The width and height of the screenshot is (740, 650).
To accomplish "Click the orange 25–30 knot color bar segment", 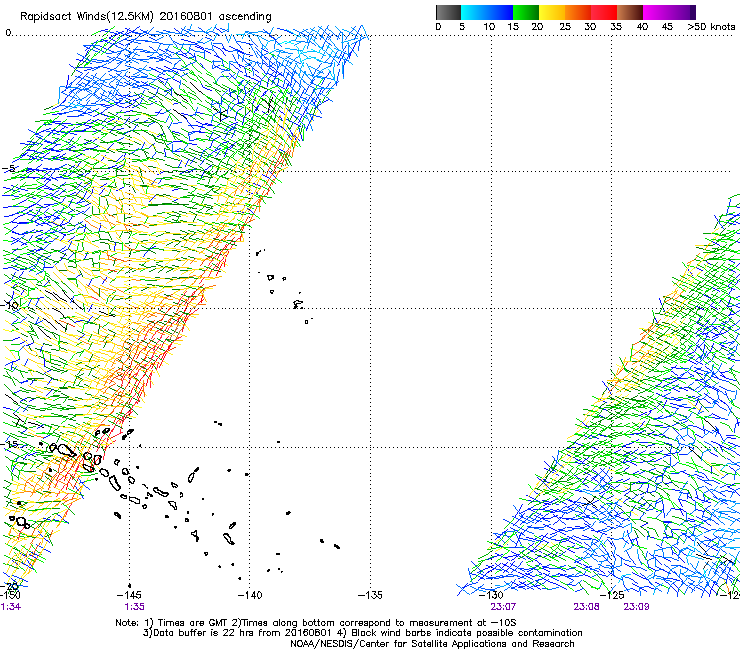I will click(578, 12).
